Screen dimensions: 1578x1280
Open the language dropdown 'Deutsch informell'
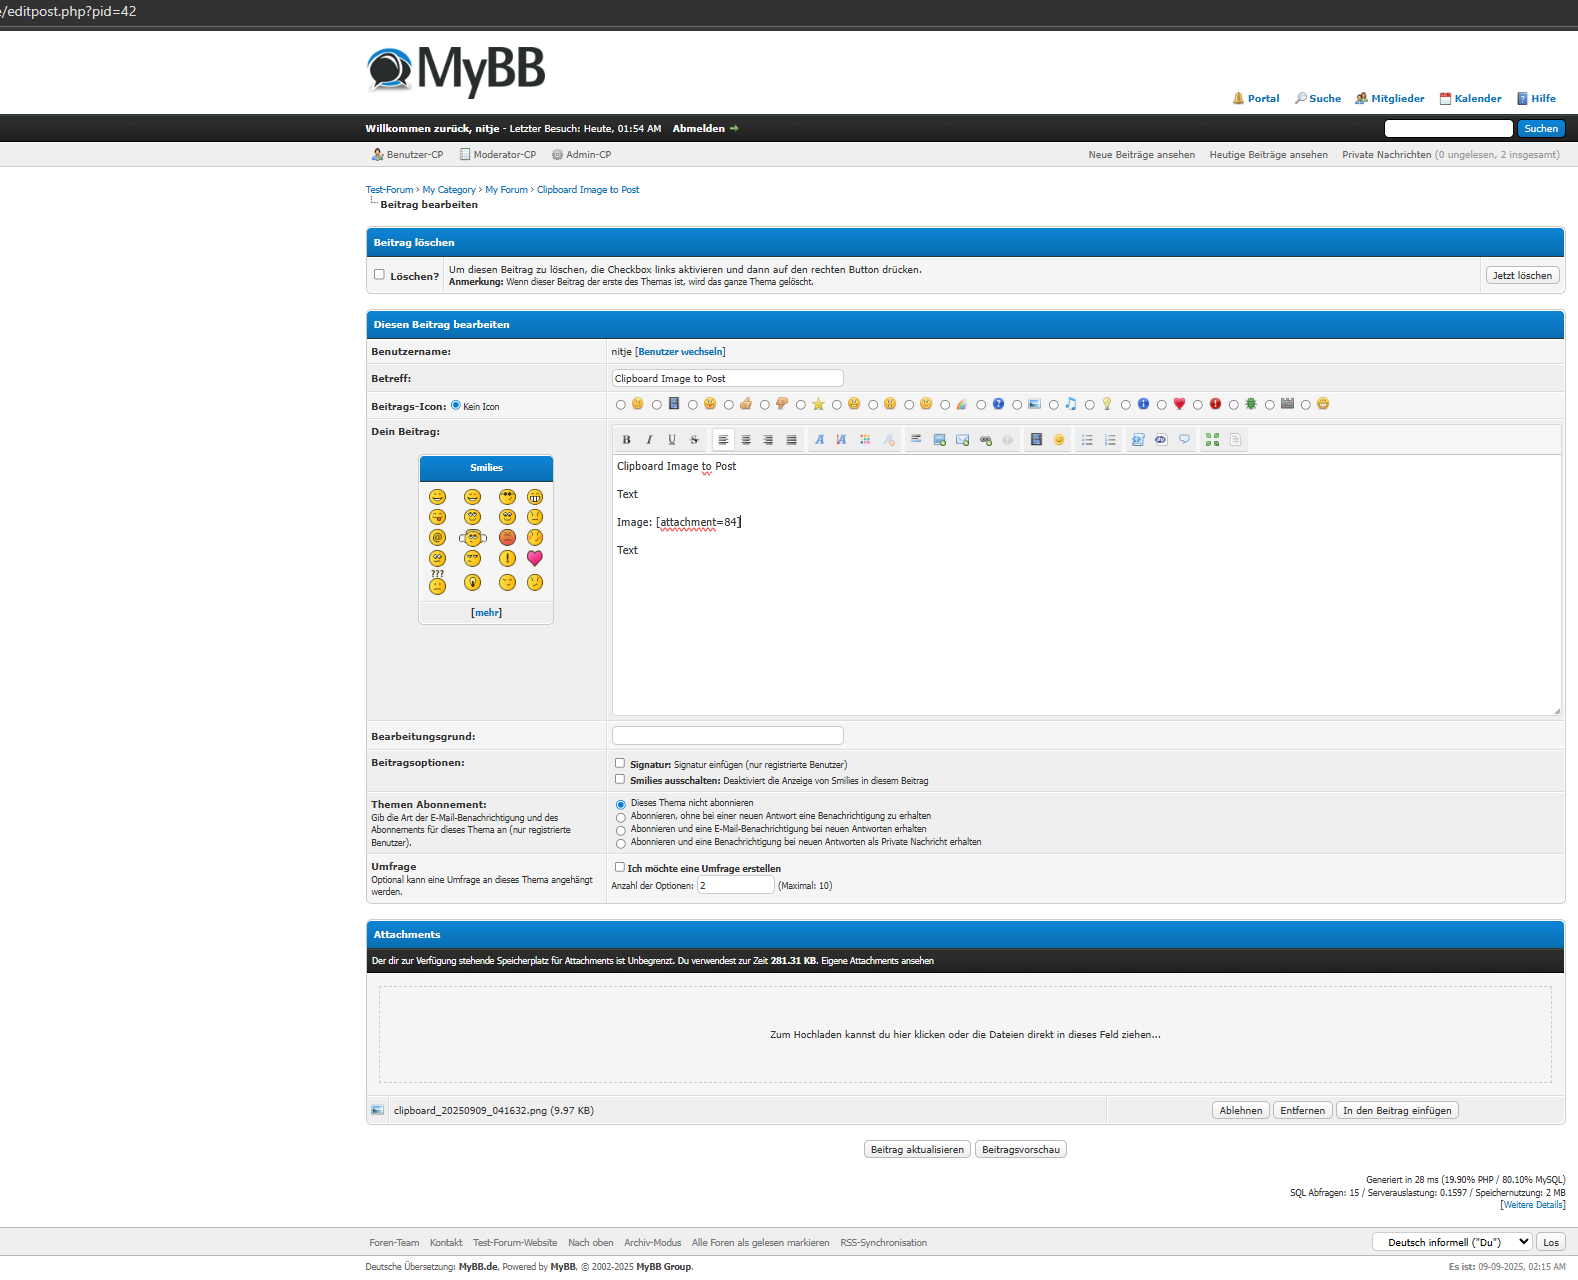pyautogui.click(x=1451, y=1242)
